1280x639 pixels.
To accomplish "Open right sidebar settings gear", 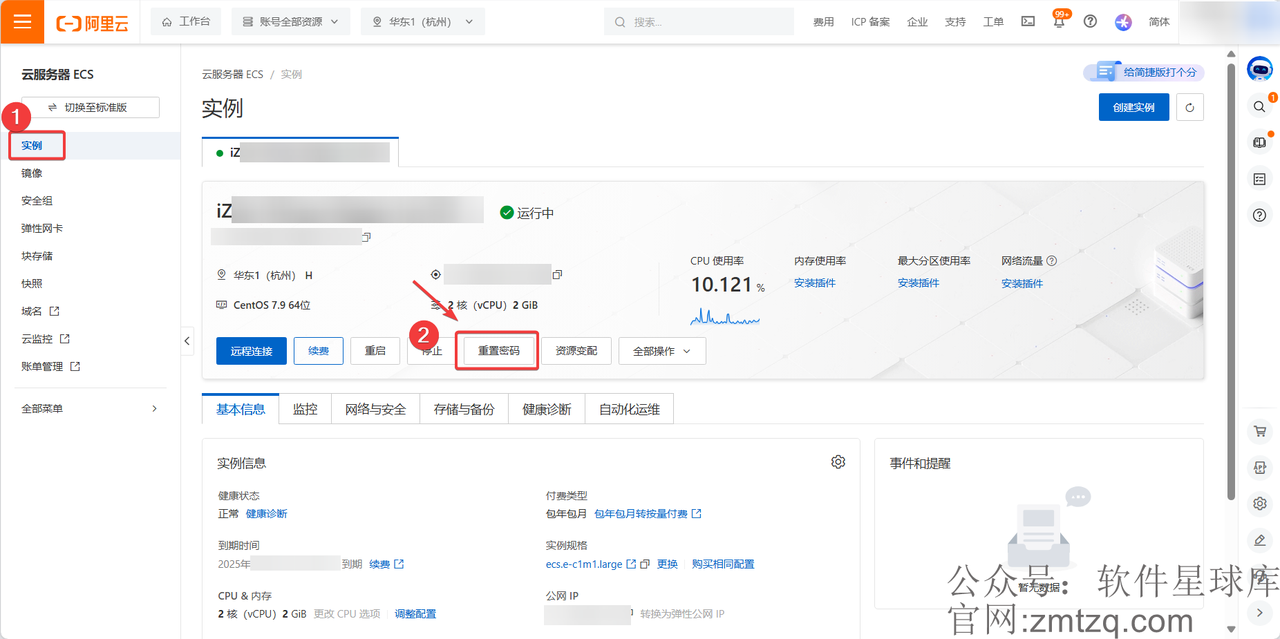I will click(1260, 504).
